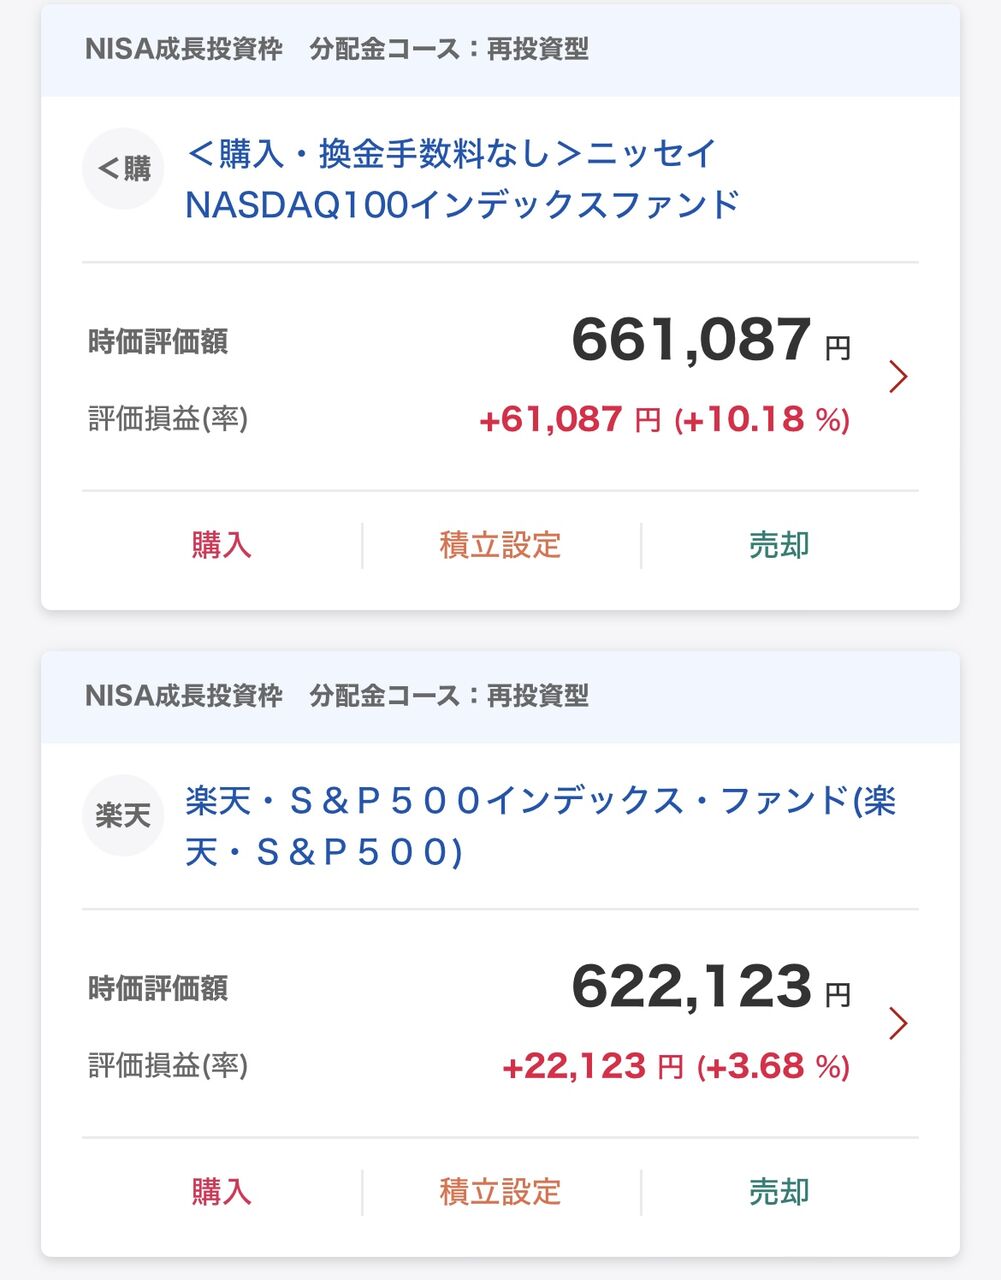
Task: Click the 622,123 円 valuation amount
Action: (710, 988)
